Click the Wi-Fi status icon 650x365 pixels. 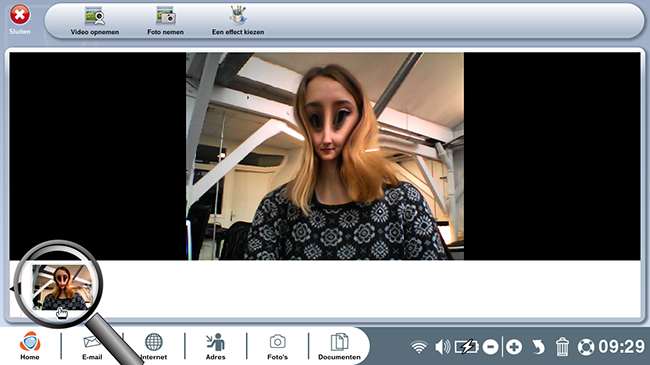(419, 347)
